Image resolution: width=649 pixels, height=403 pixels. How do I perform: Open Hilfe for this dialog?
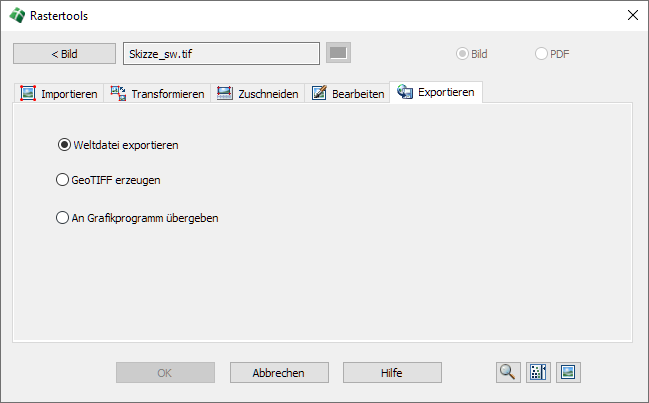[x=392, y=372]
